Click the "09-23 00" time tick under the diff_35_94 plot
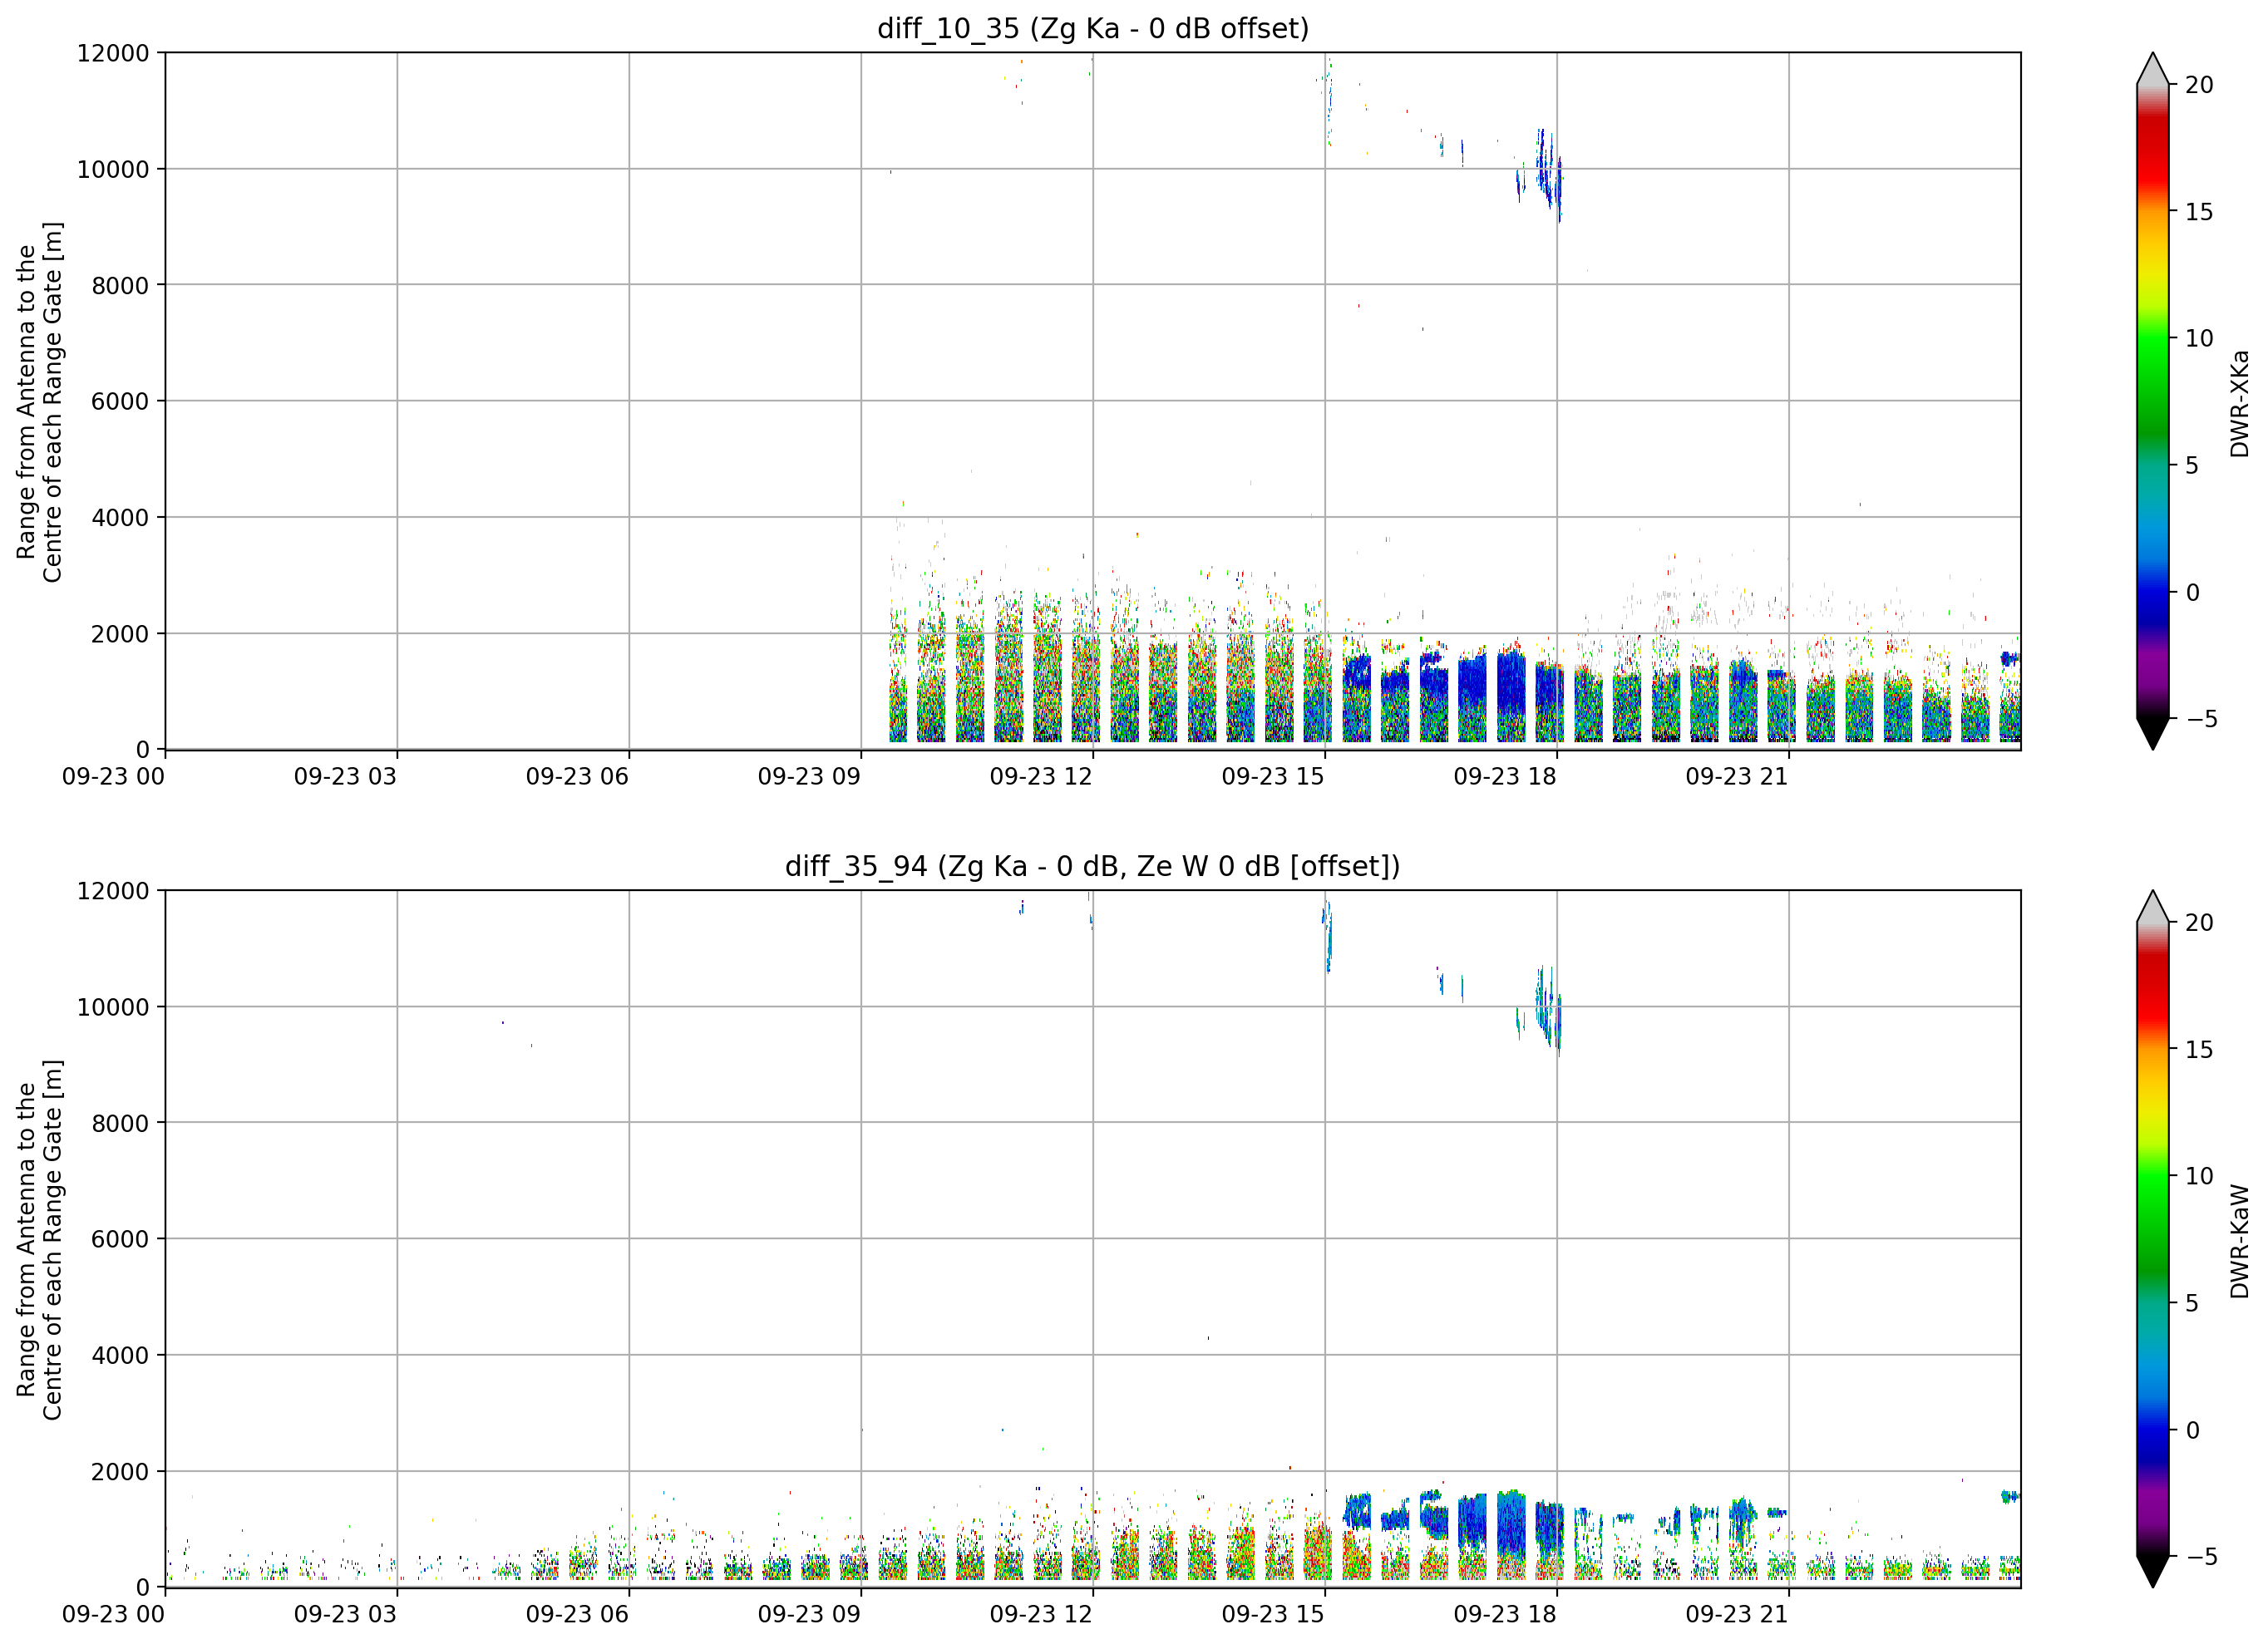 coord(113,1615)
